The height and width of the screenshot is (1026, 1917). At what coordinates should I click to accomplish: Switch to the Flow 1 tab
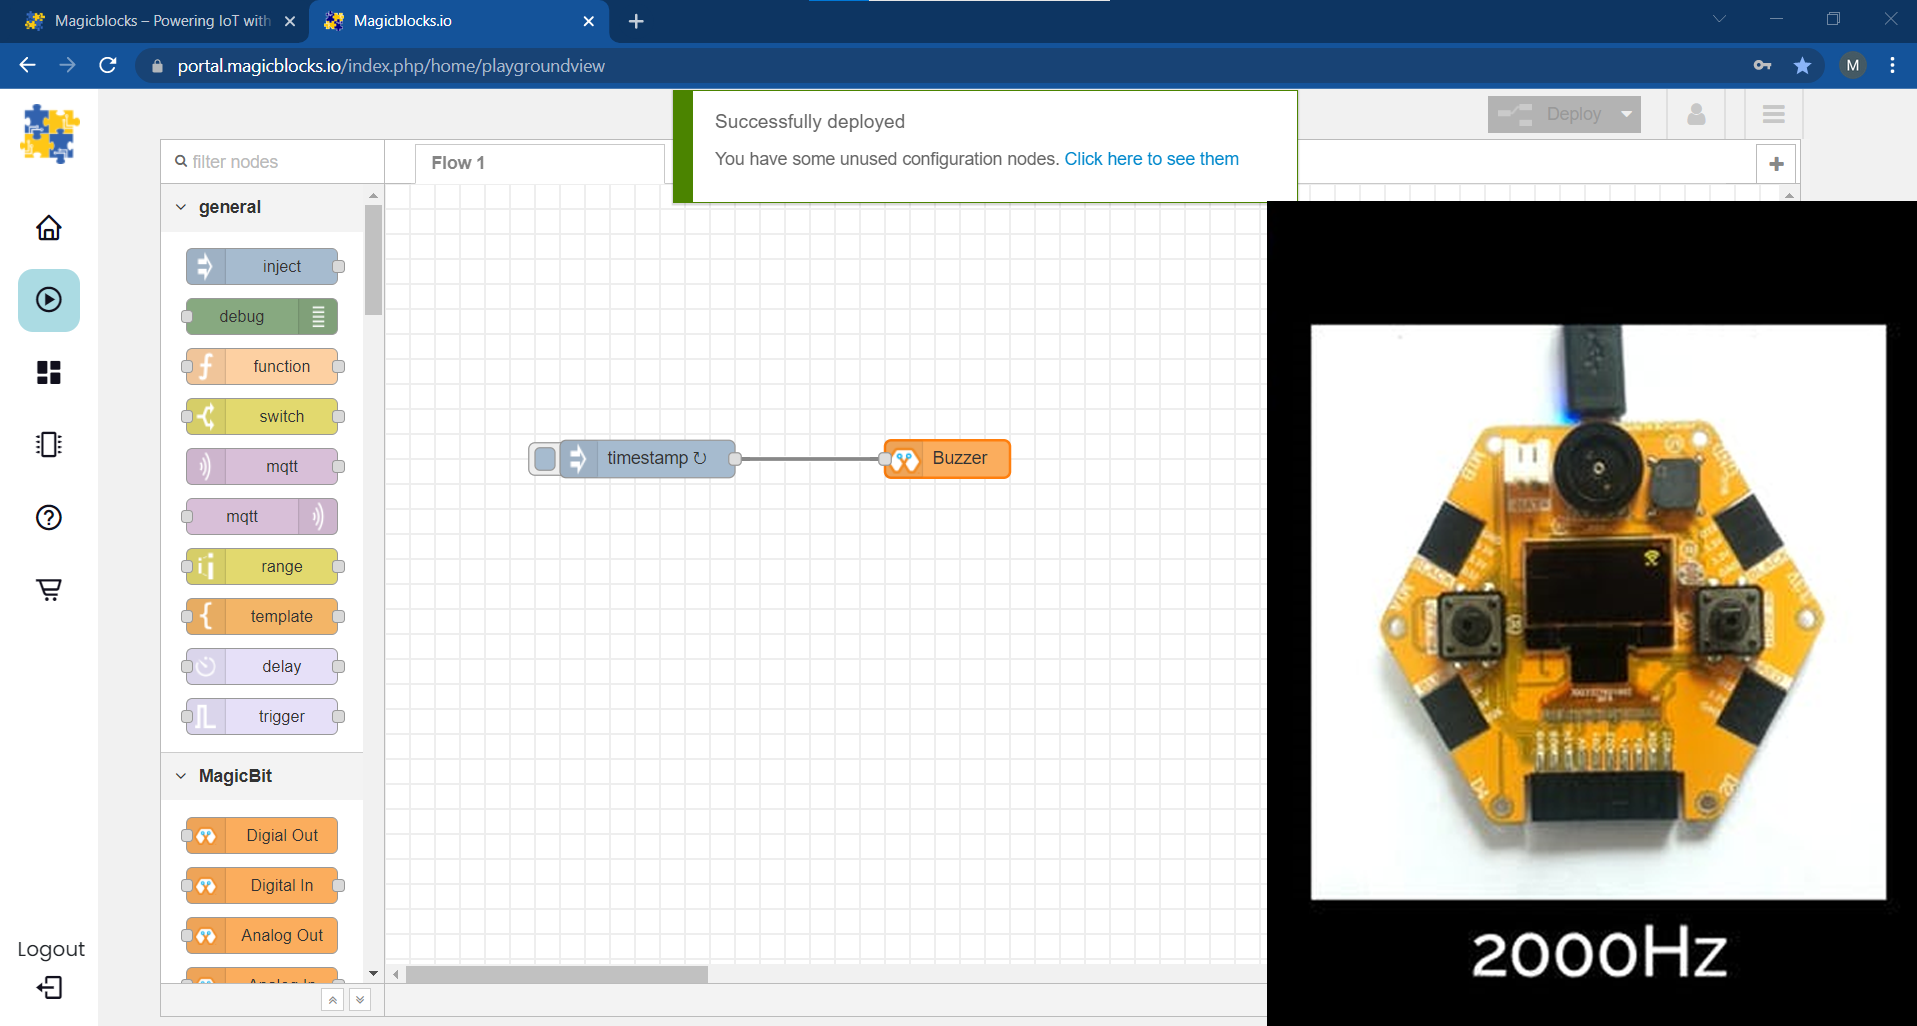pyautogui.click(x=458, y=163)
